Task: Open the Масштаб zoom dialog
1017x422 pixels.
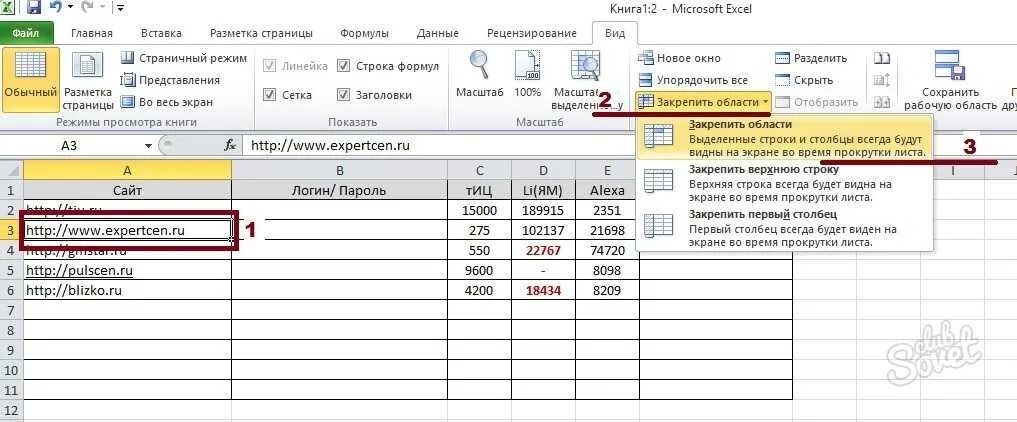Action: click(479, 75)
